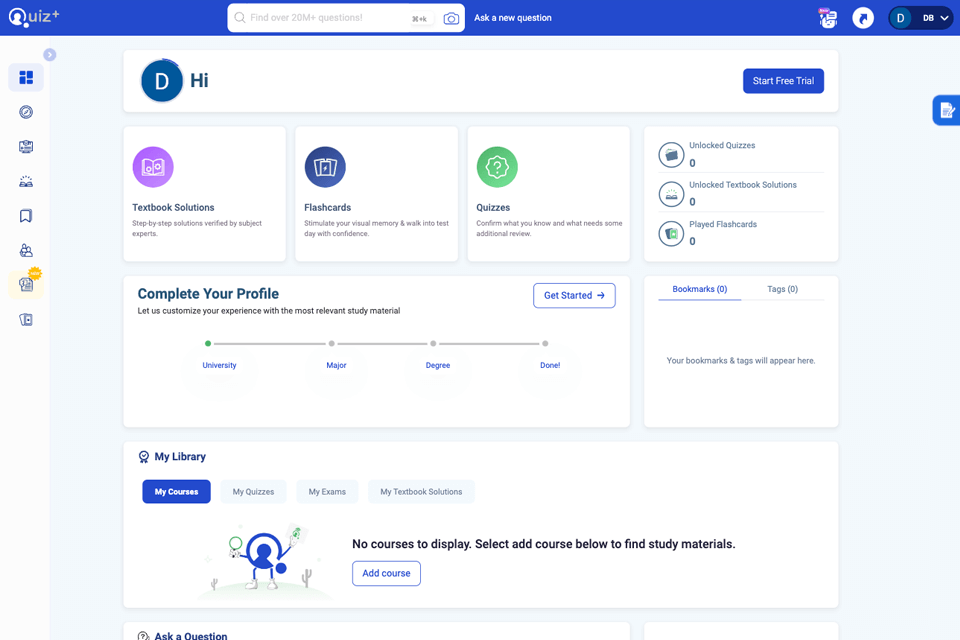
Task: Select the My Exams tab
Action: click(x=327, y=492)
